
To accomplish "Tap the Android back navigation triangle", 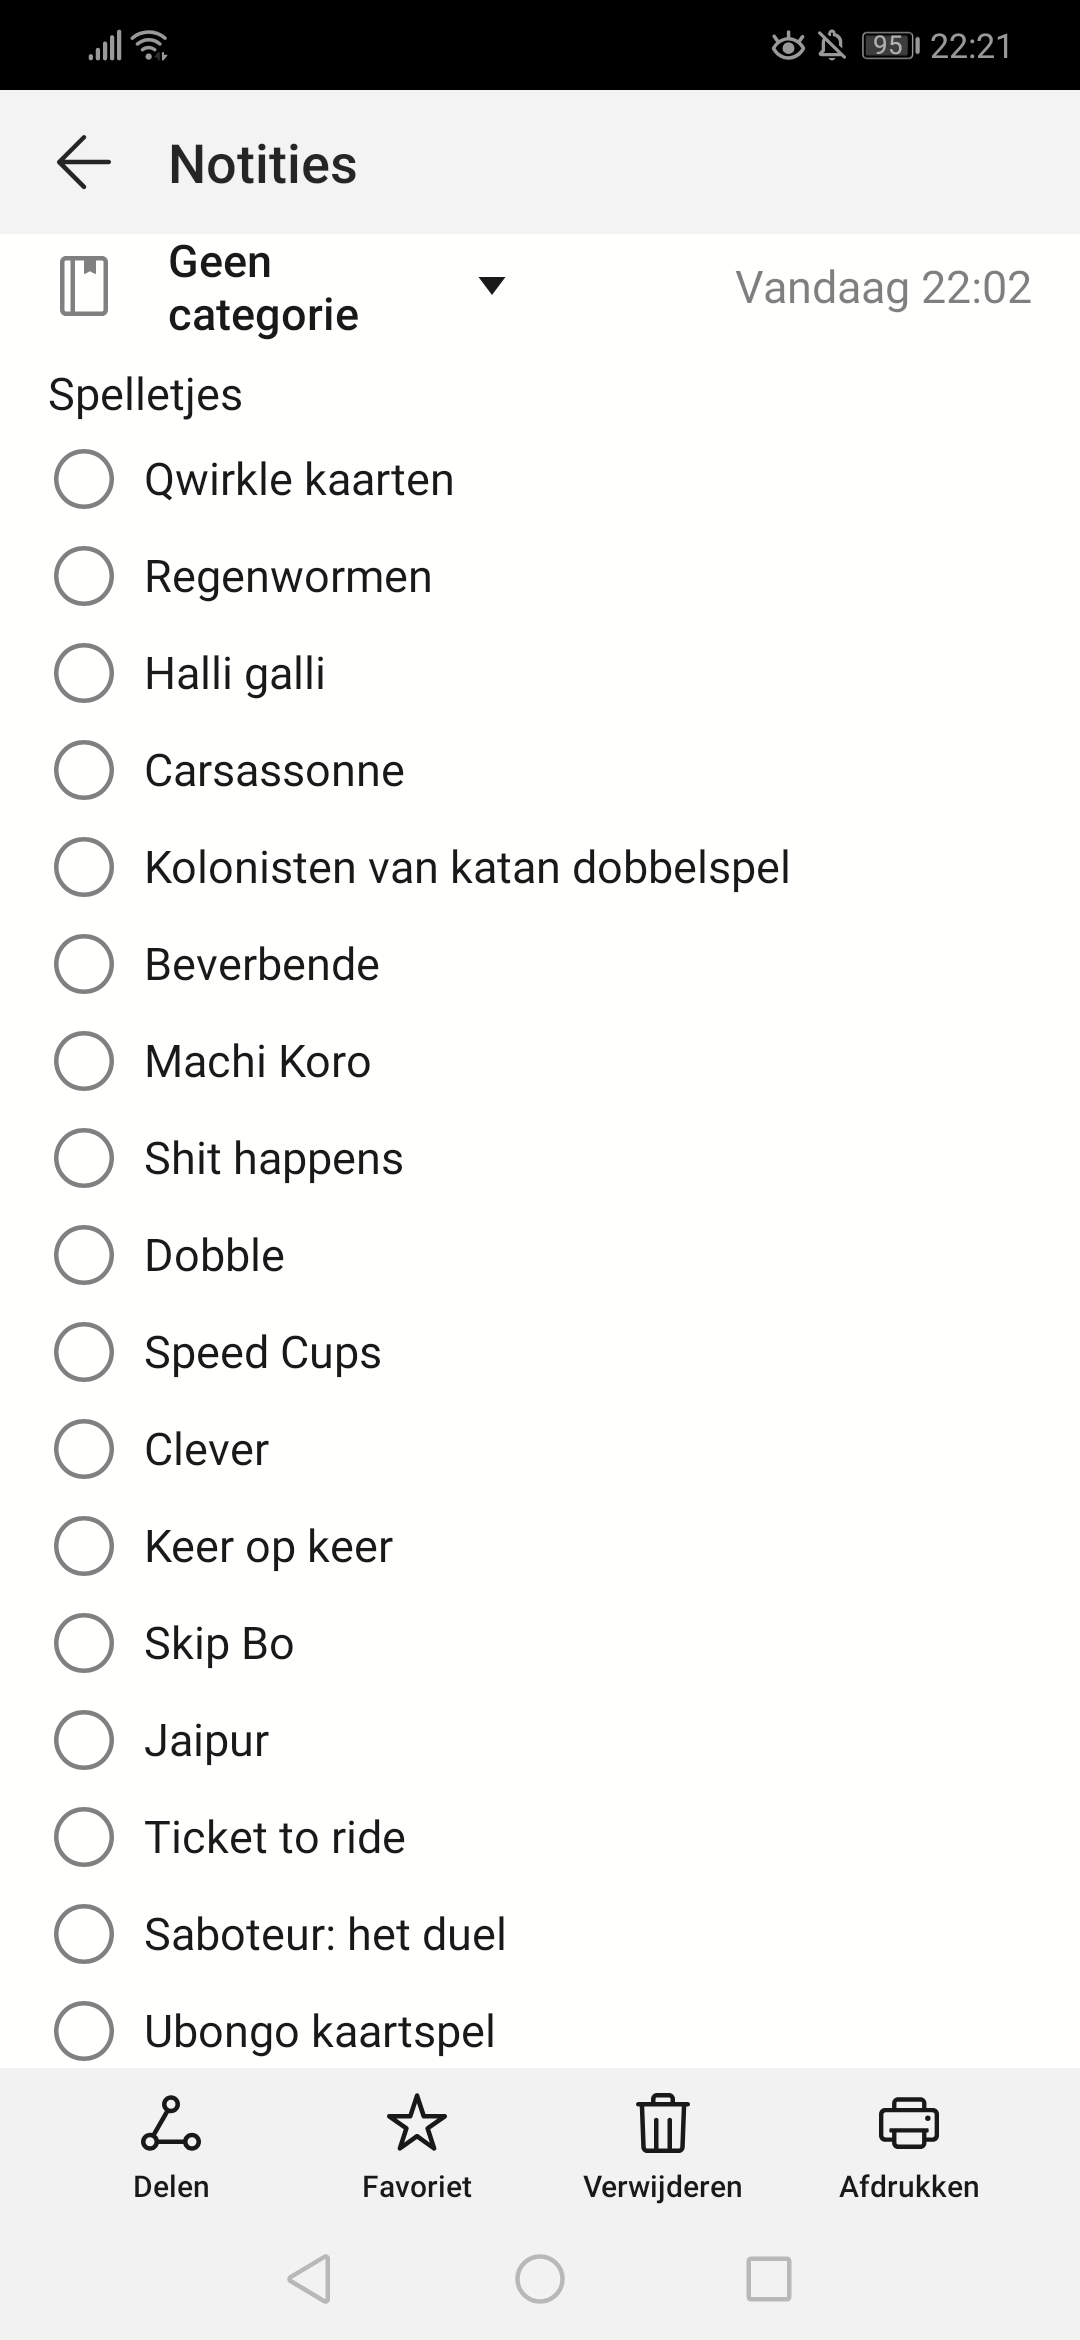I will pos(309,2279).
